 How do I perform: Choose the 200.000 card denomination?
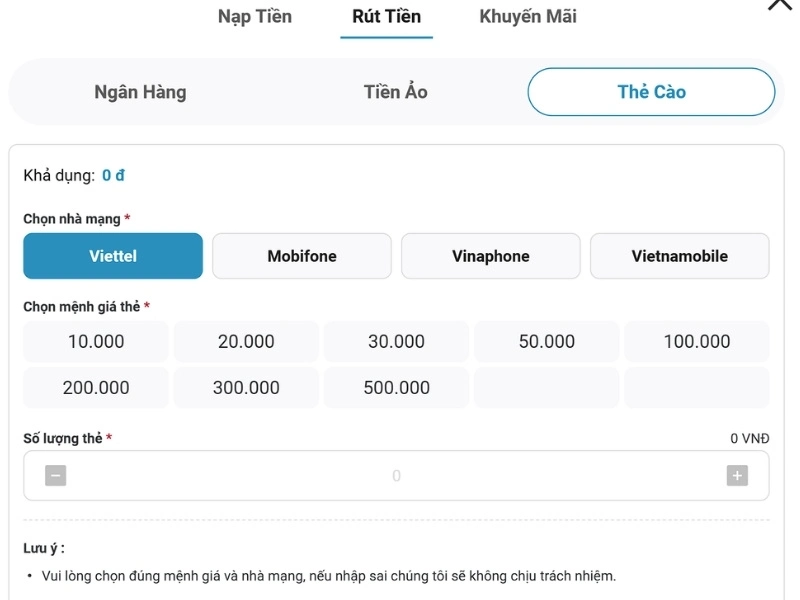click(x=94, y=387)
